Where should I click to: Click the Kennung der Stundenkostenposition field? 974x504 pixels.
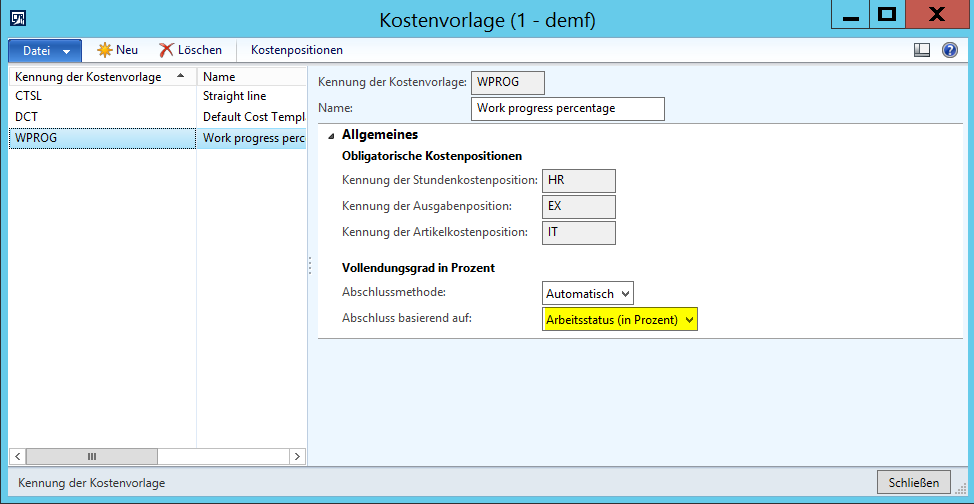(579, 180)
